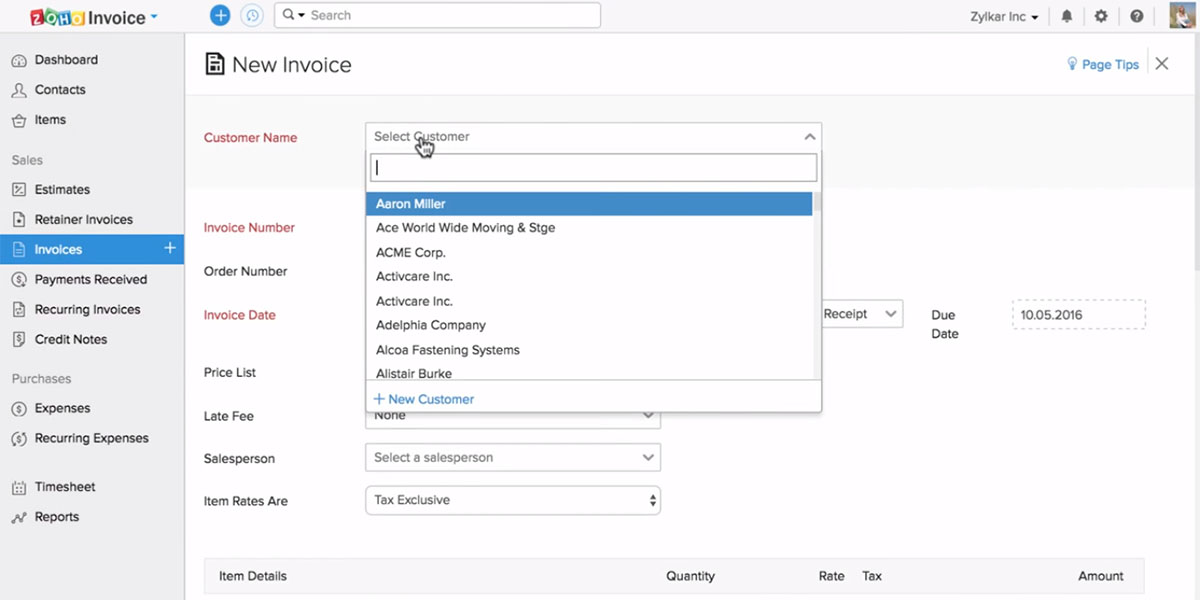The width and height of the screenshot is (1200, 600).
Task: Click the New Customer link
Action: point(423,398)
